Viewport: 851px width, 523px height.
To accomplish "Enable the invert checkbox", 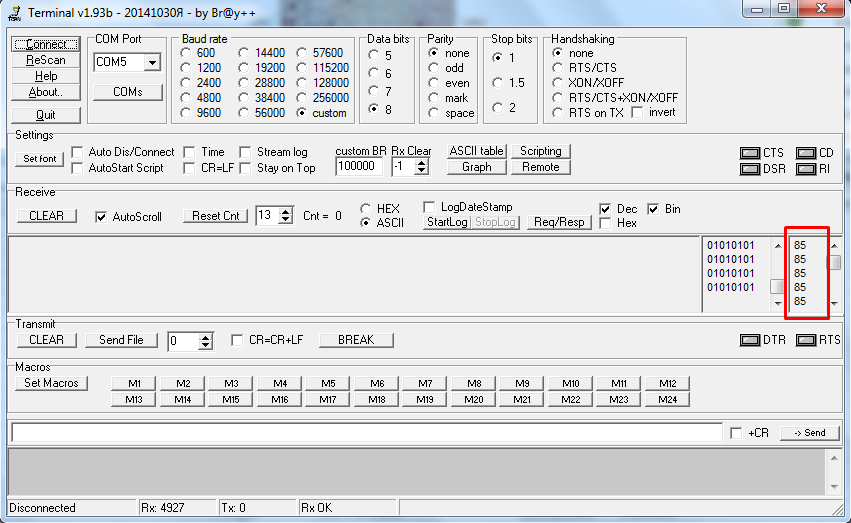I will coord(638,112).
